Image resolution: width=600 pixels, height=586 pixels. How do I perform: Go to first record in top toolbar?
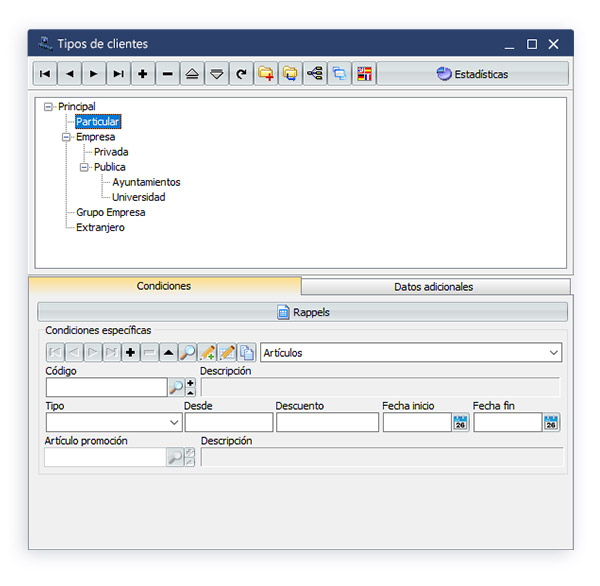point(46,74)
